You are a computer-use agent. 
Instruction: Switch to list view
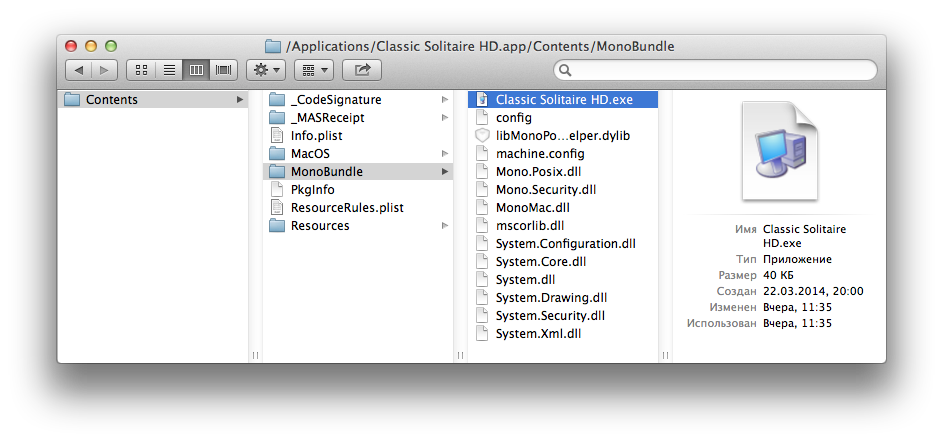pos(169,70)
